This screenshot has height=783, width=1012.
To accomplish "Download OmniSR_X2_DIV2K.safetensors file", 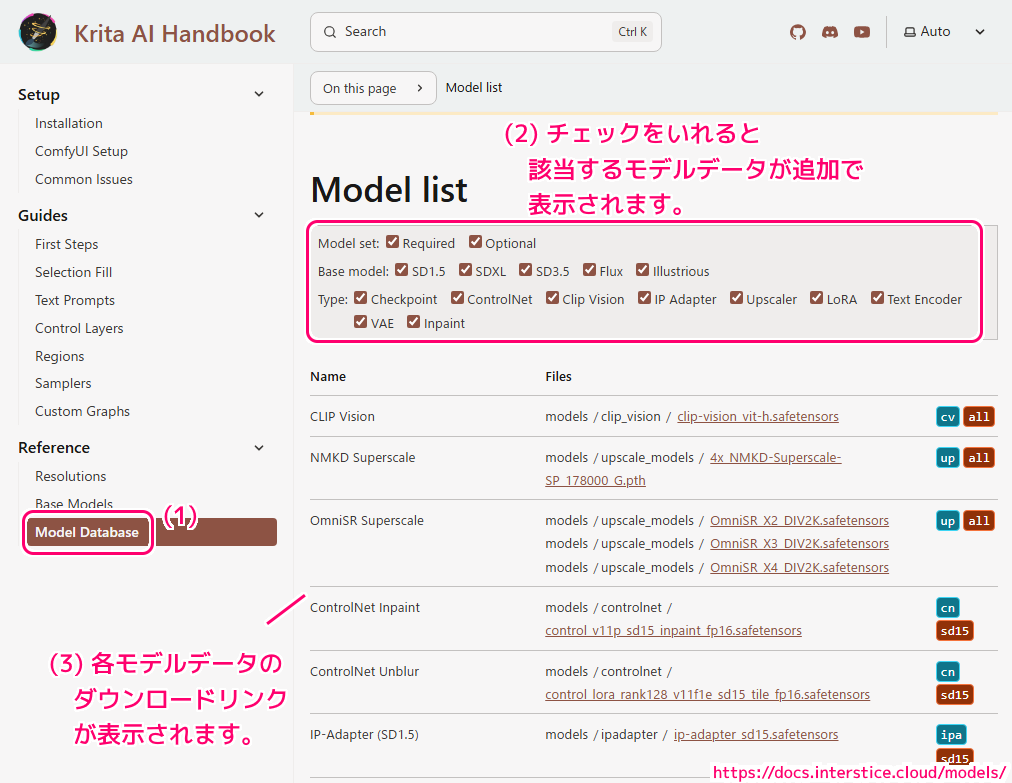I will tap(799, 521).
